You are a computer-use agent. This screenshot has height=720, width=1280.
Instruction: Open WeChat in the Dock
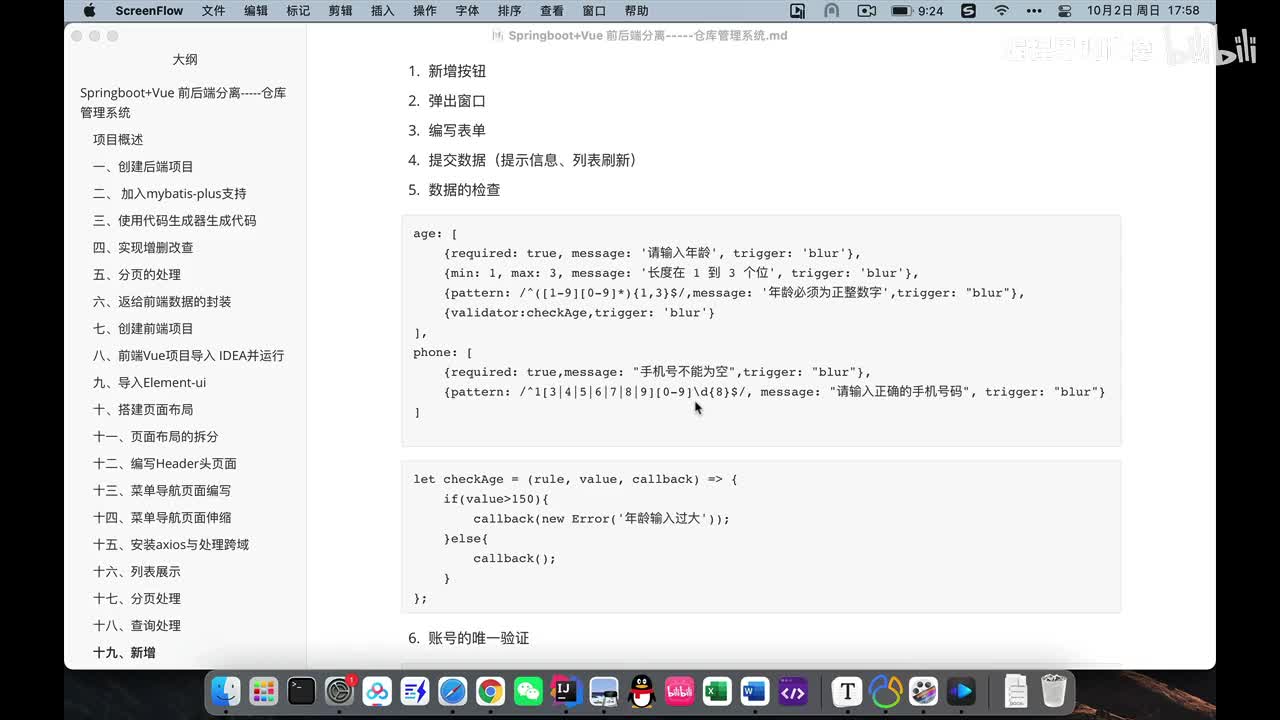tap(528, 691)
